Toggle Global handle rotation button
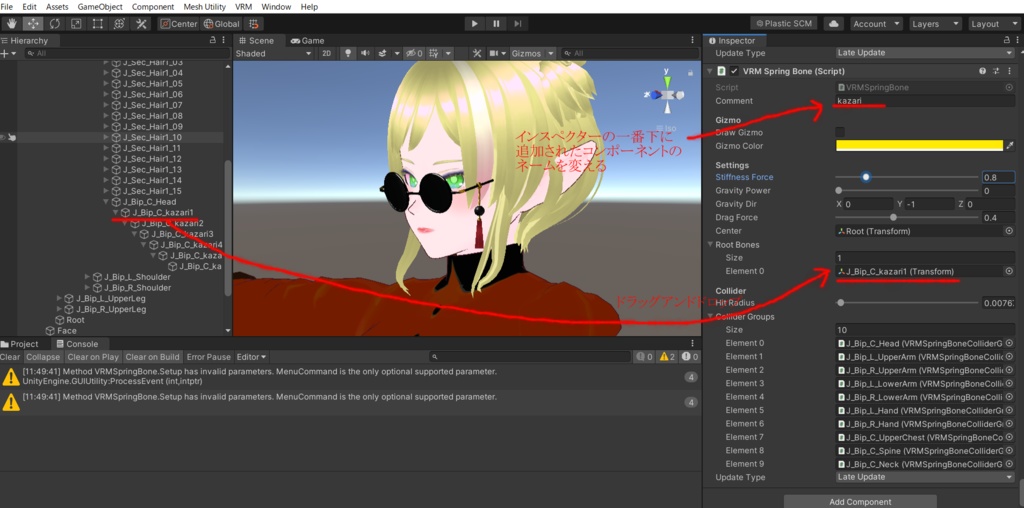The height and width of the screenshot is (508, 1024). [221, 24]
